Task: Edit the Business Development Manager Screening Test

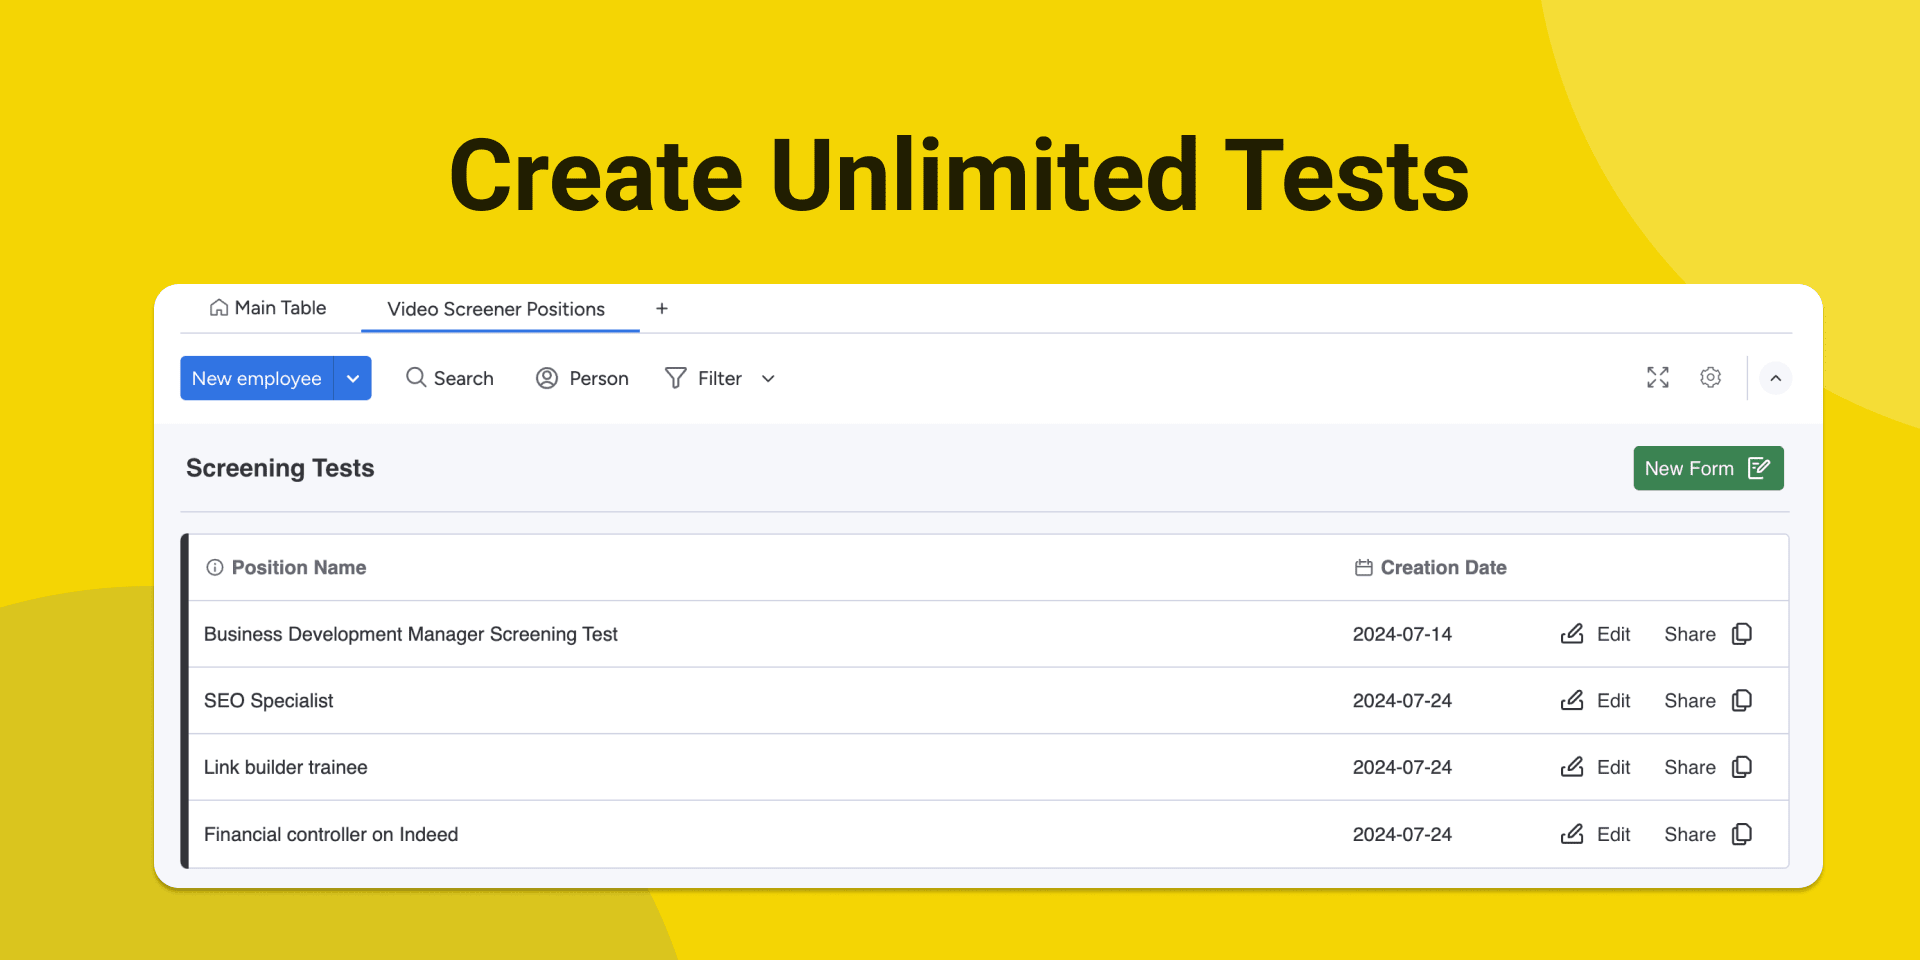Action: 1596,634
